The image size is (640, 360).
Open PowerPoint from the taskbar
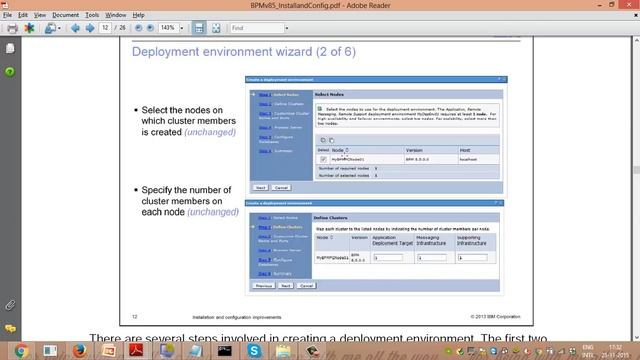pyautogui.click(x=109, y=351)
